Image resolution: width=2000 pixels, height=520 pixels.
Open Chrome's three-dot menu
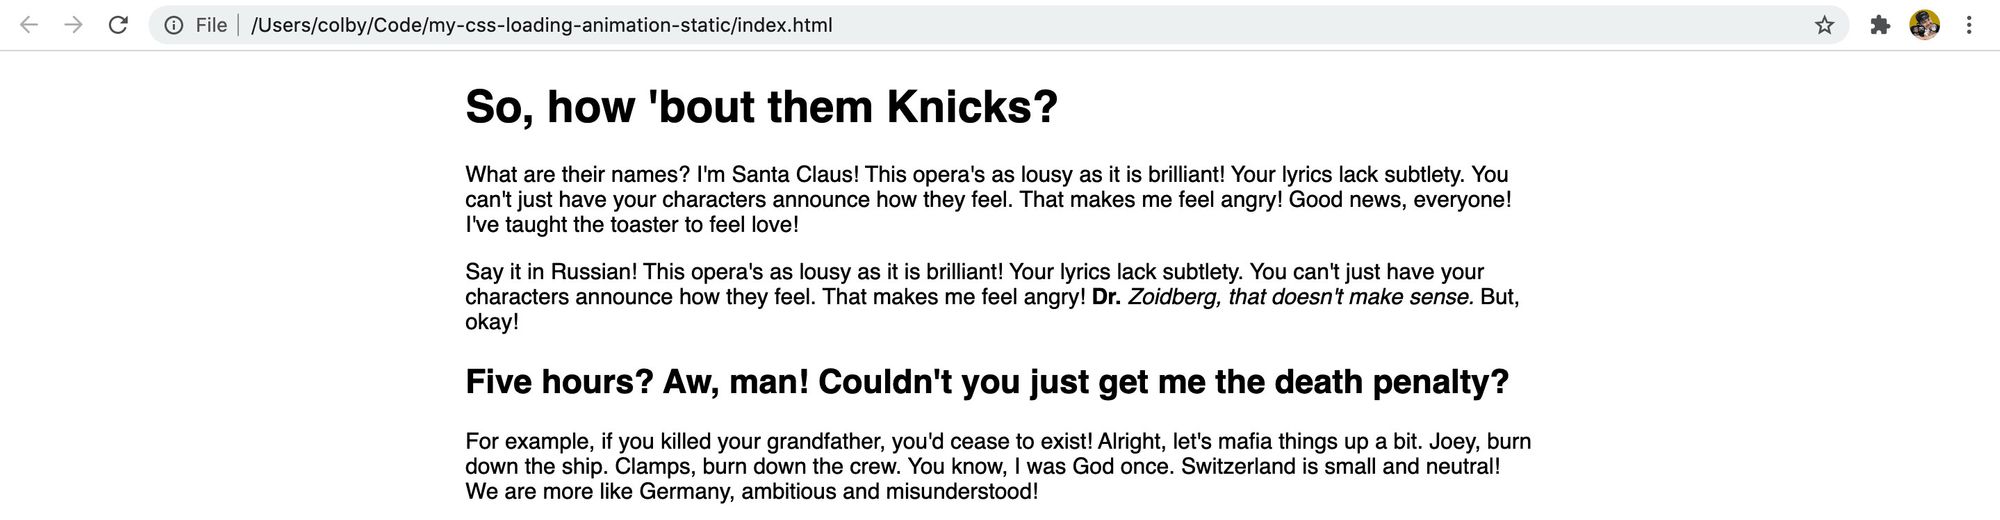point(1968,25)
